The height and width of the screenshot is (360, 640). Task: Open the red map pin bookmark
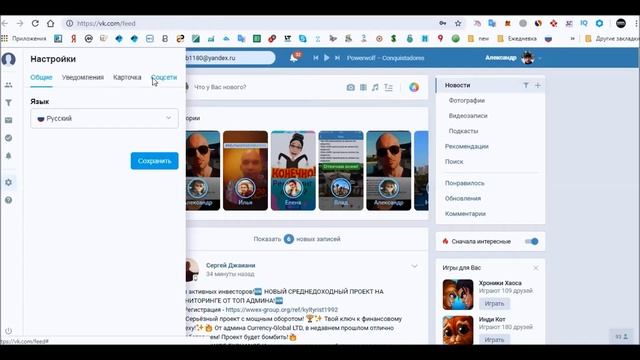(440, 38)
